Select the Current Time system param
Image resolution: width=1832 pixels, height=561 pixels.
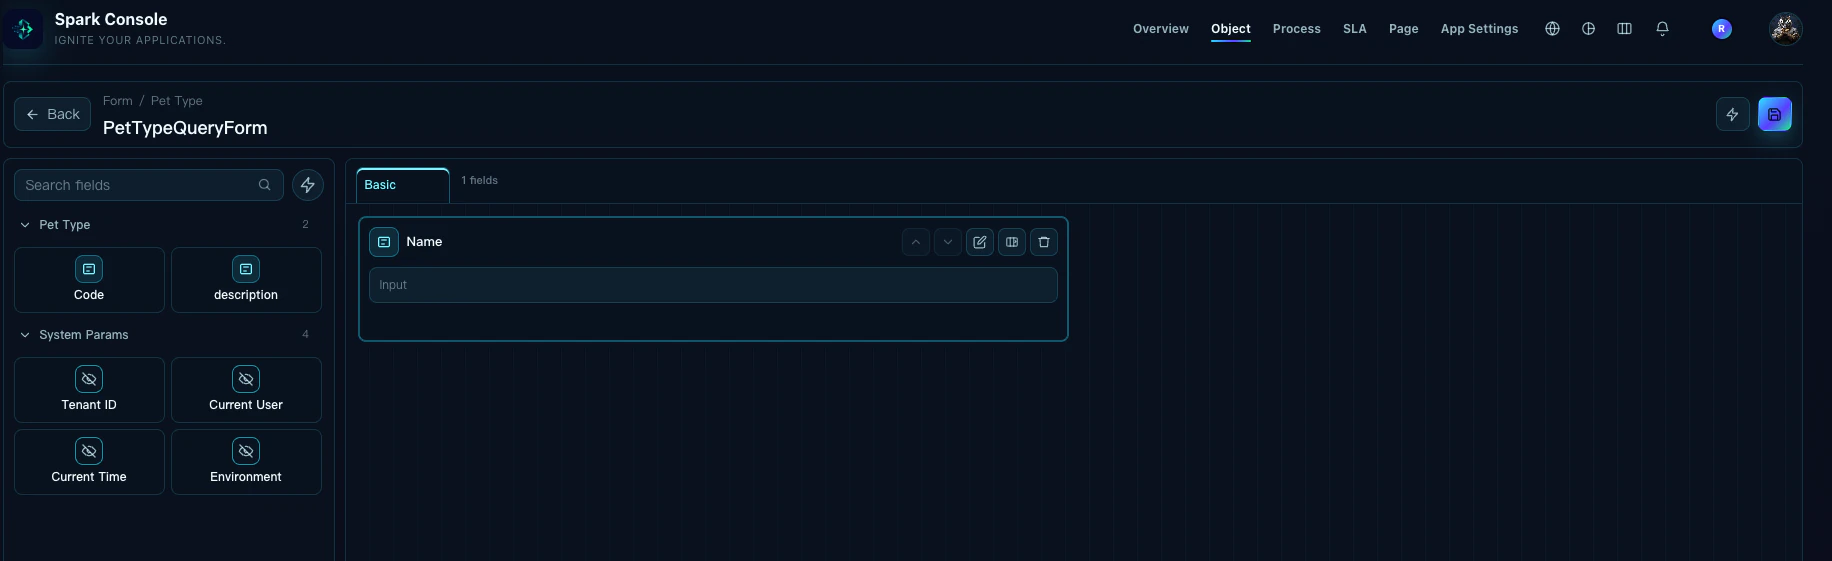(x=89, y=462)
